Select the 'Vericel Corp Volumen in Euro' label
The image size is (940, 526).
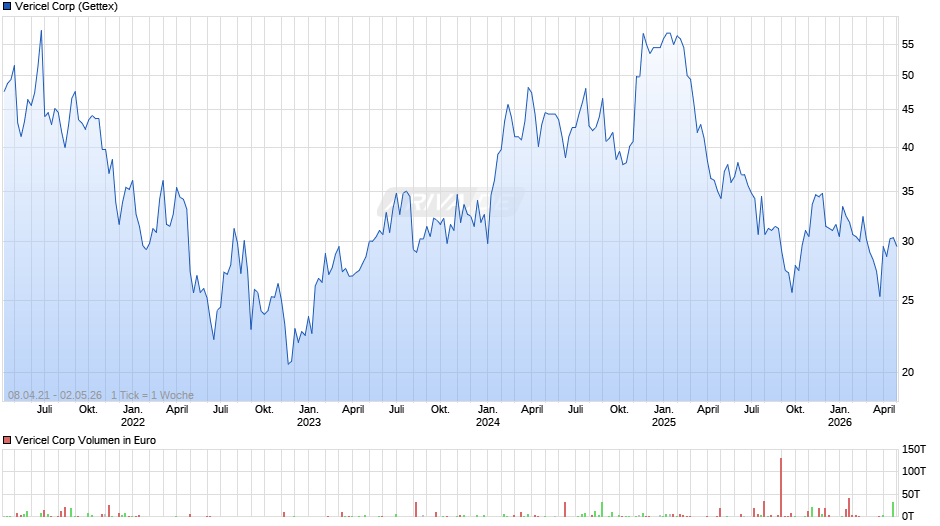[x=85, y=440]
